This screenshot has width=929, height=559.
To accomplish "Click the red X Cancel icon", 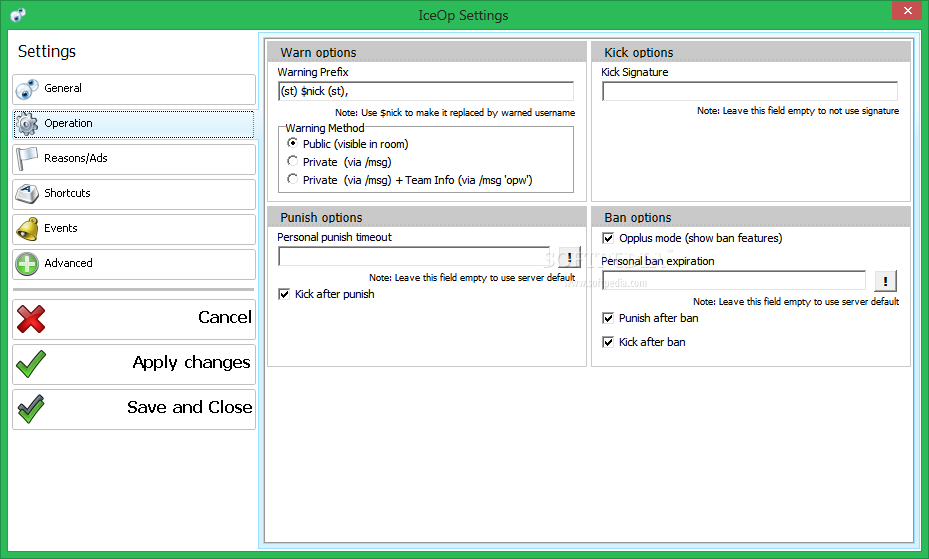I will tap(31, 319).
